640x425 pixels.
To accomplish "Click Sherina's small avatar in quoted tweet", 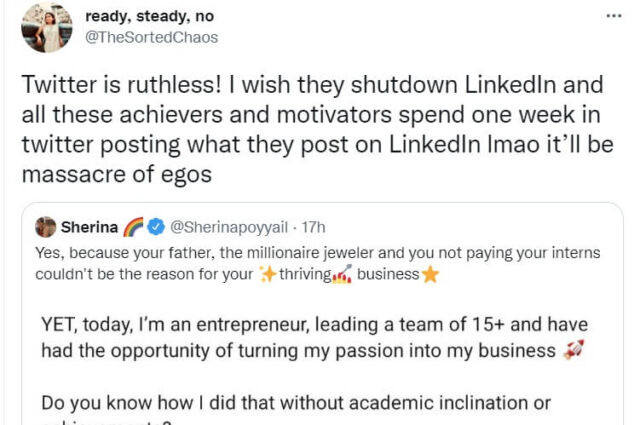I will 46,226.
